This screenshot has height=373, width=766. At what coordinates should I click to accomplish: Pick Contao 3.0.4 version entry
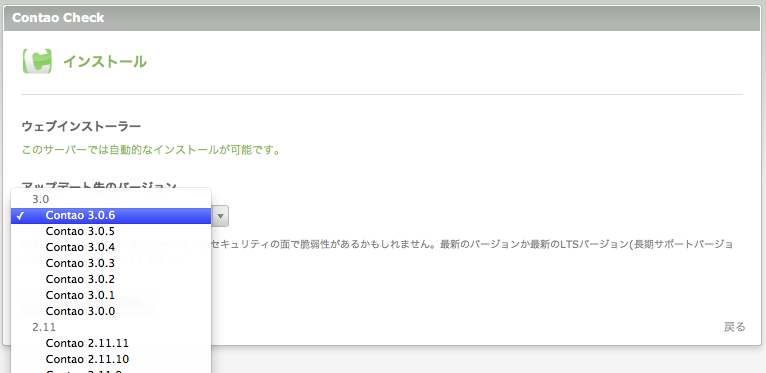[111, 248]
